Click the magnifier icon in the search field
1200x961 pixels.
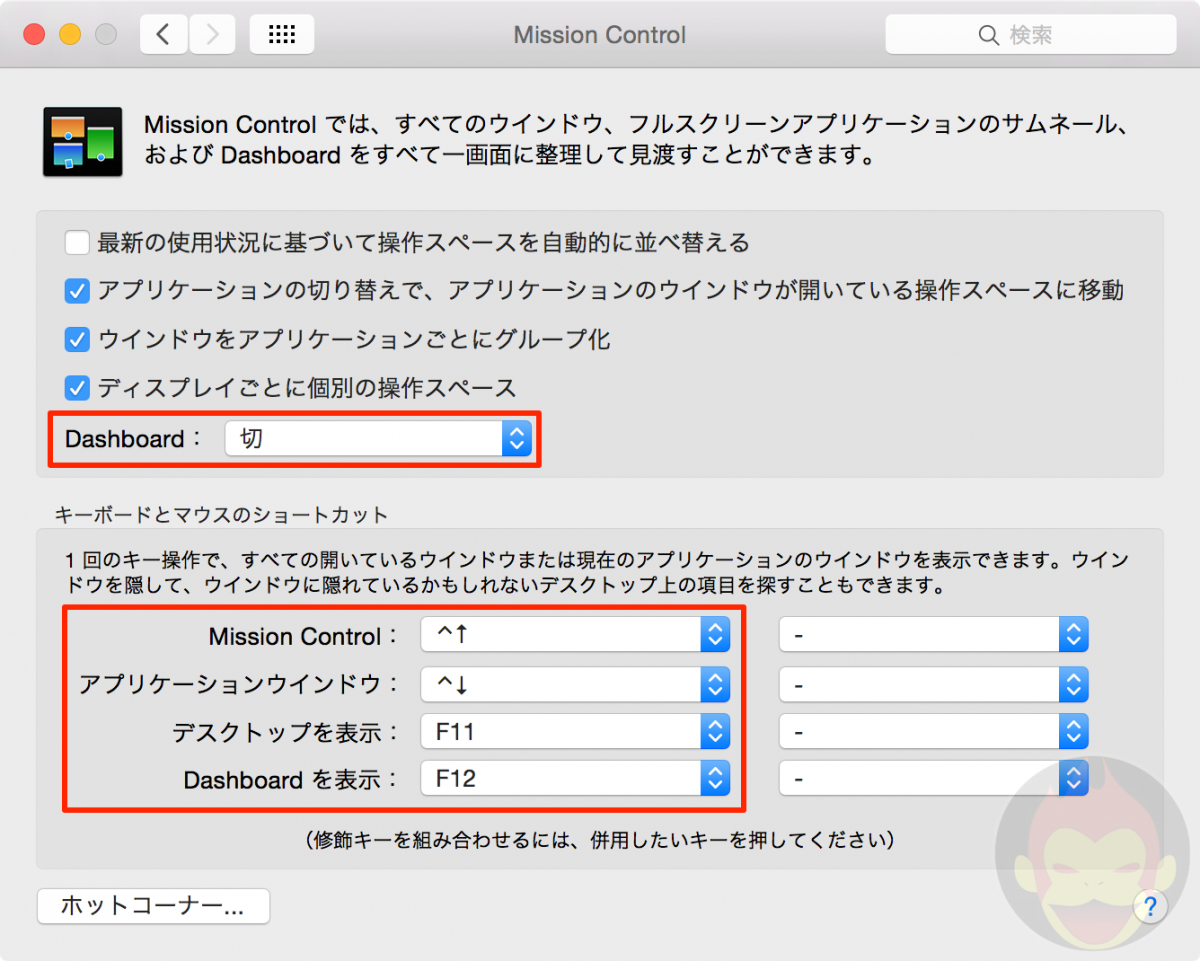click(x=988, y=34)
